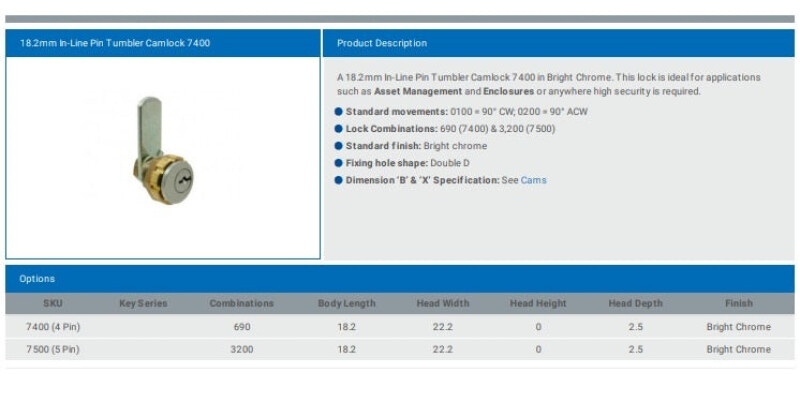Select the 7500 (5 Pin) SKU row

(52, 350)
